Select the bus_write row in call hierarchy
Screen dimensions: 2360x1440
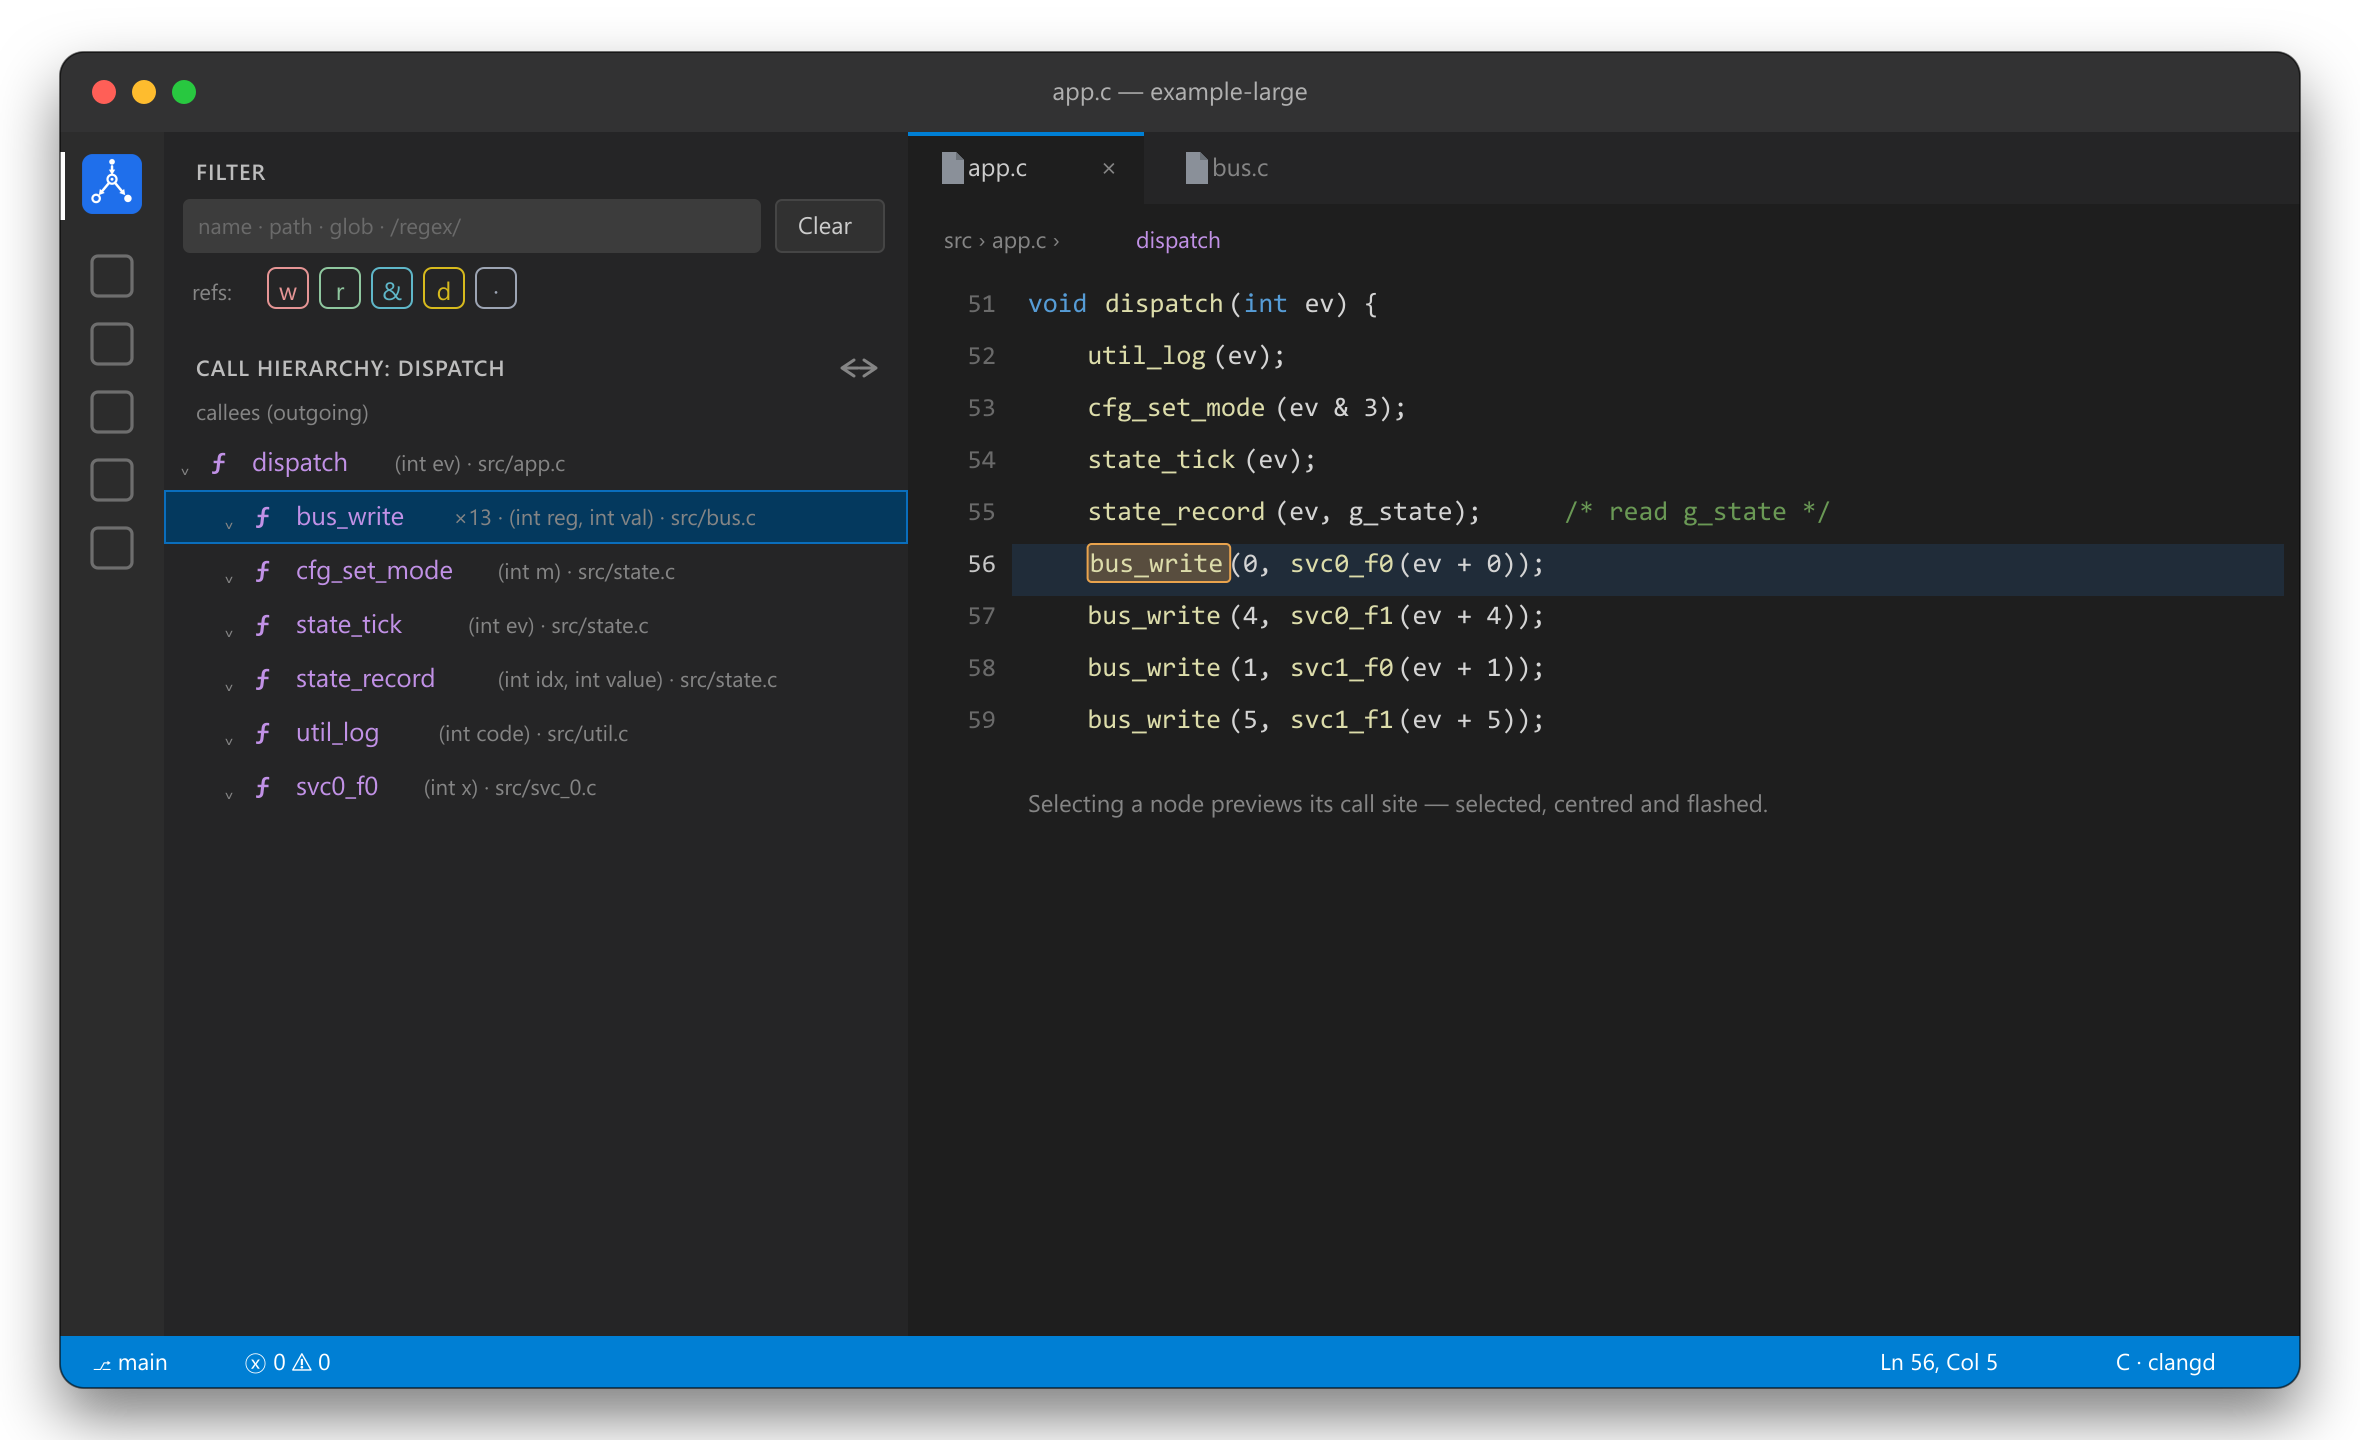pyautogui.click(x=536, y=517)
